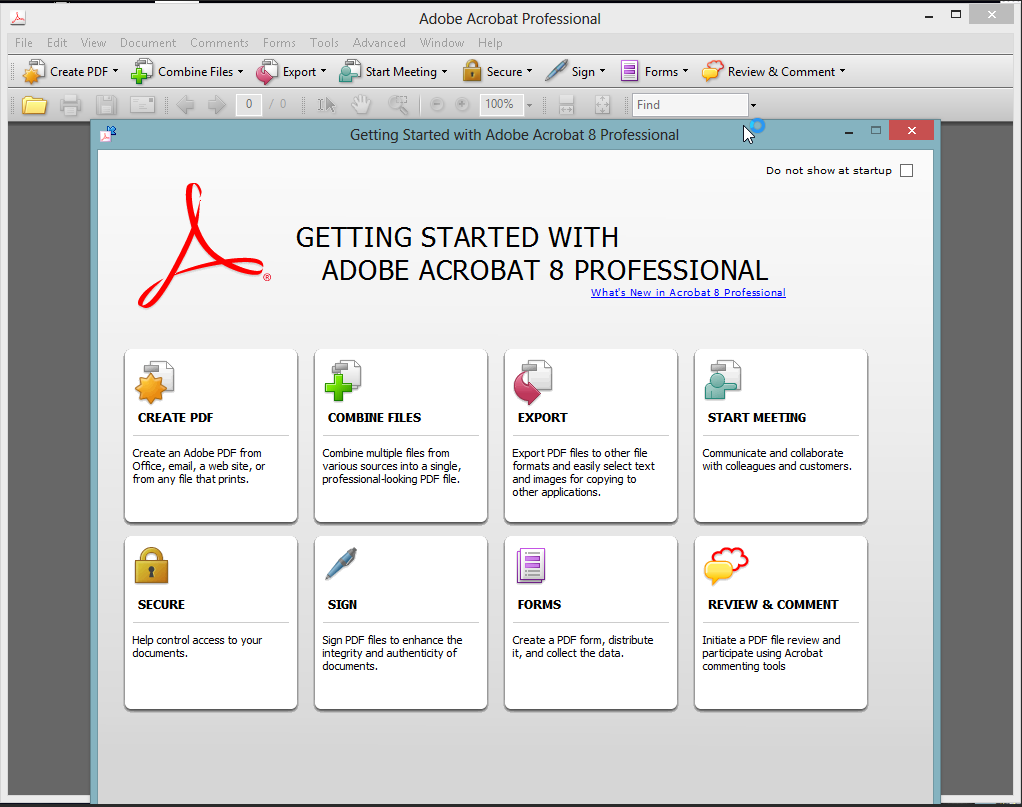1022x807 pixels.
Task: Go to previous page arrow
Action: (x=186, y=104)
